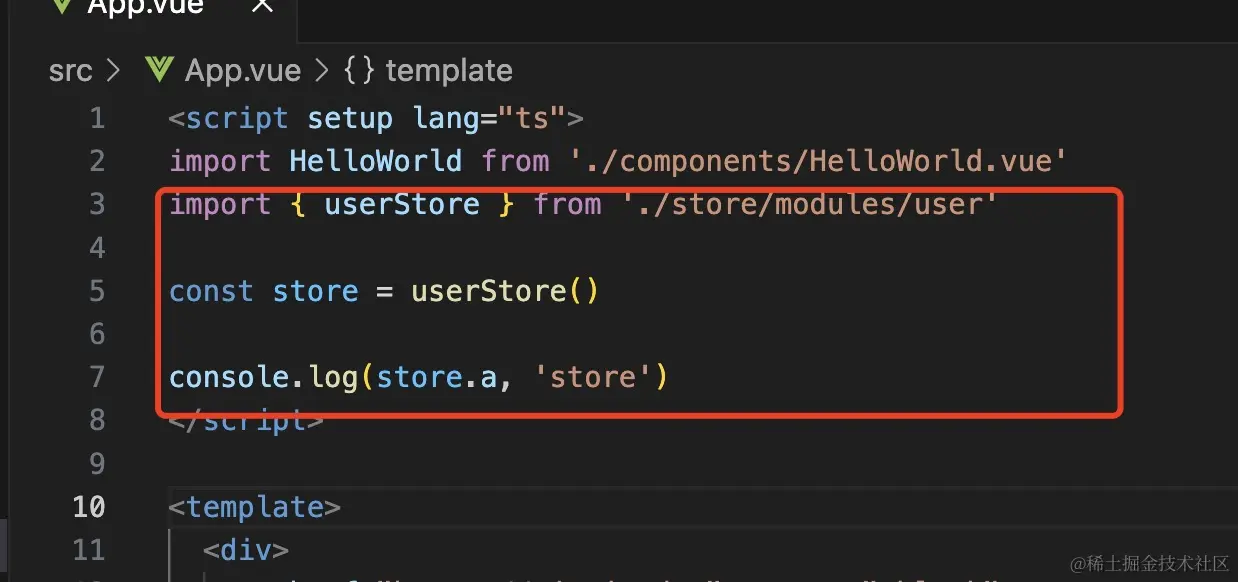Click the HelloWorld identifier on line 2

[x=376, y=161]
